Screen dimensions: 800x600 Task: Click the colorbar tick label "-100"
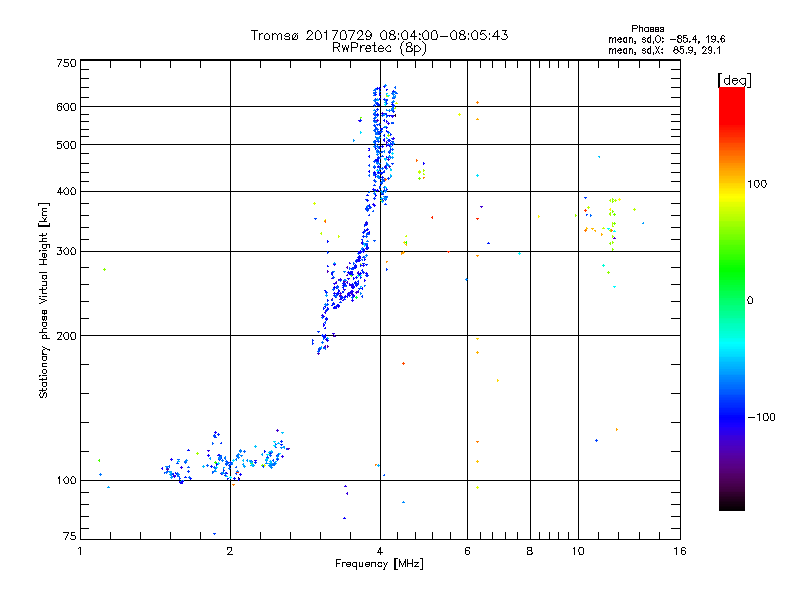click(x=761, y=417)
